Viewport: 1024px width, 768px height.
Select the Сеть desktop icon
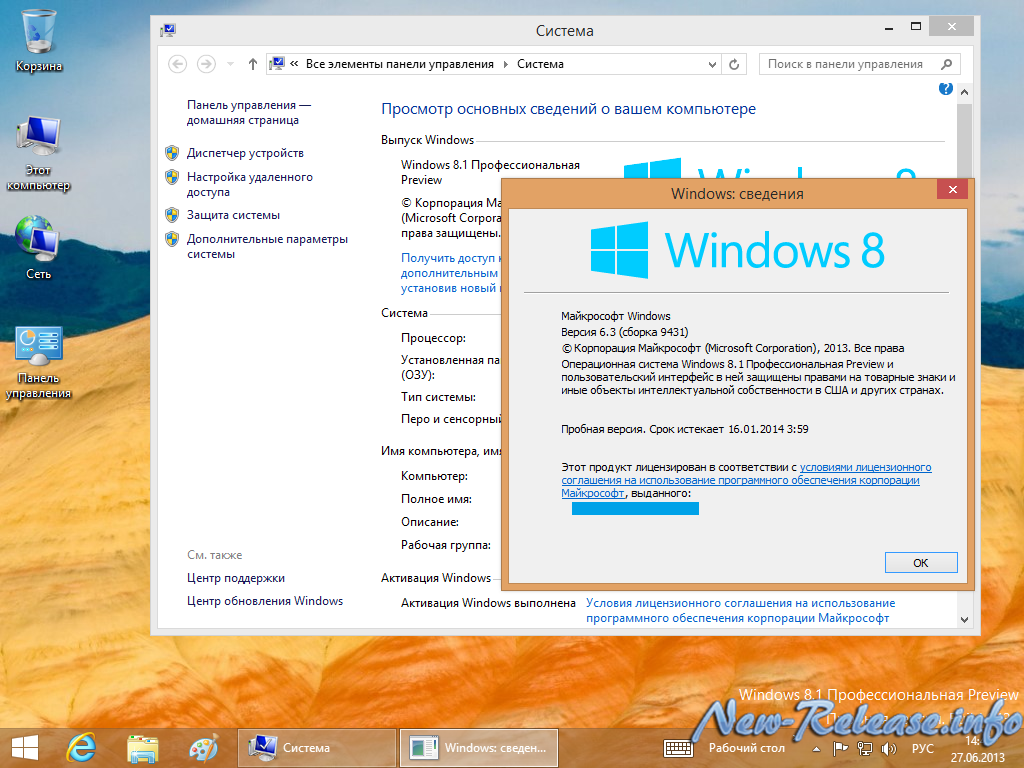(x=39, y=248)
